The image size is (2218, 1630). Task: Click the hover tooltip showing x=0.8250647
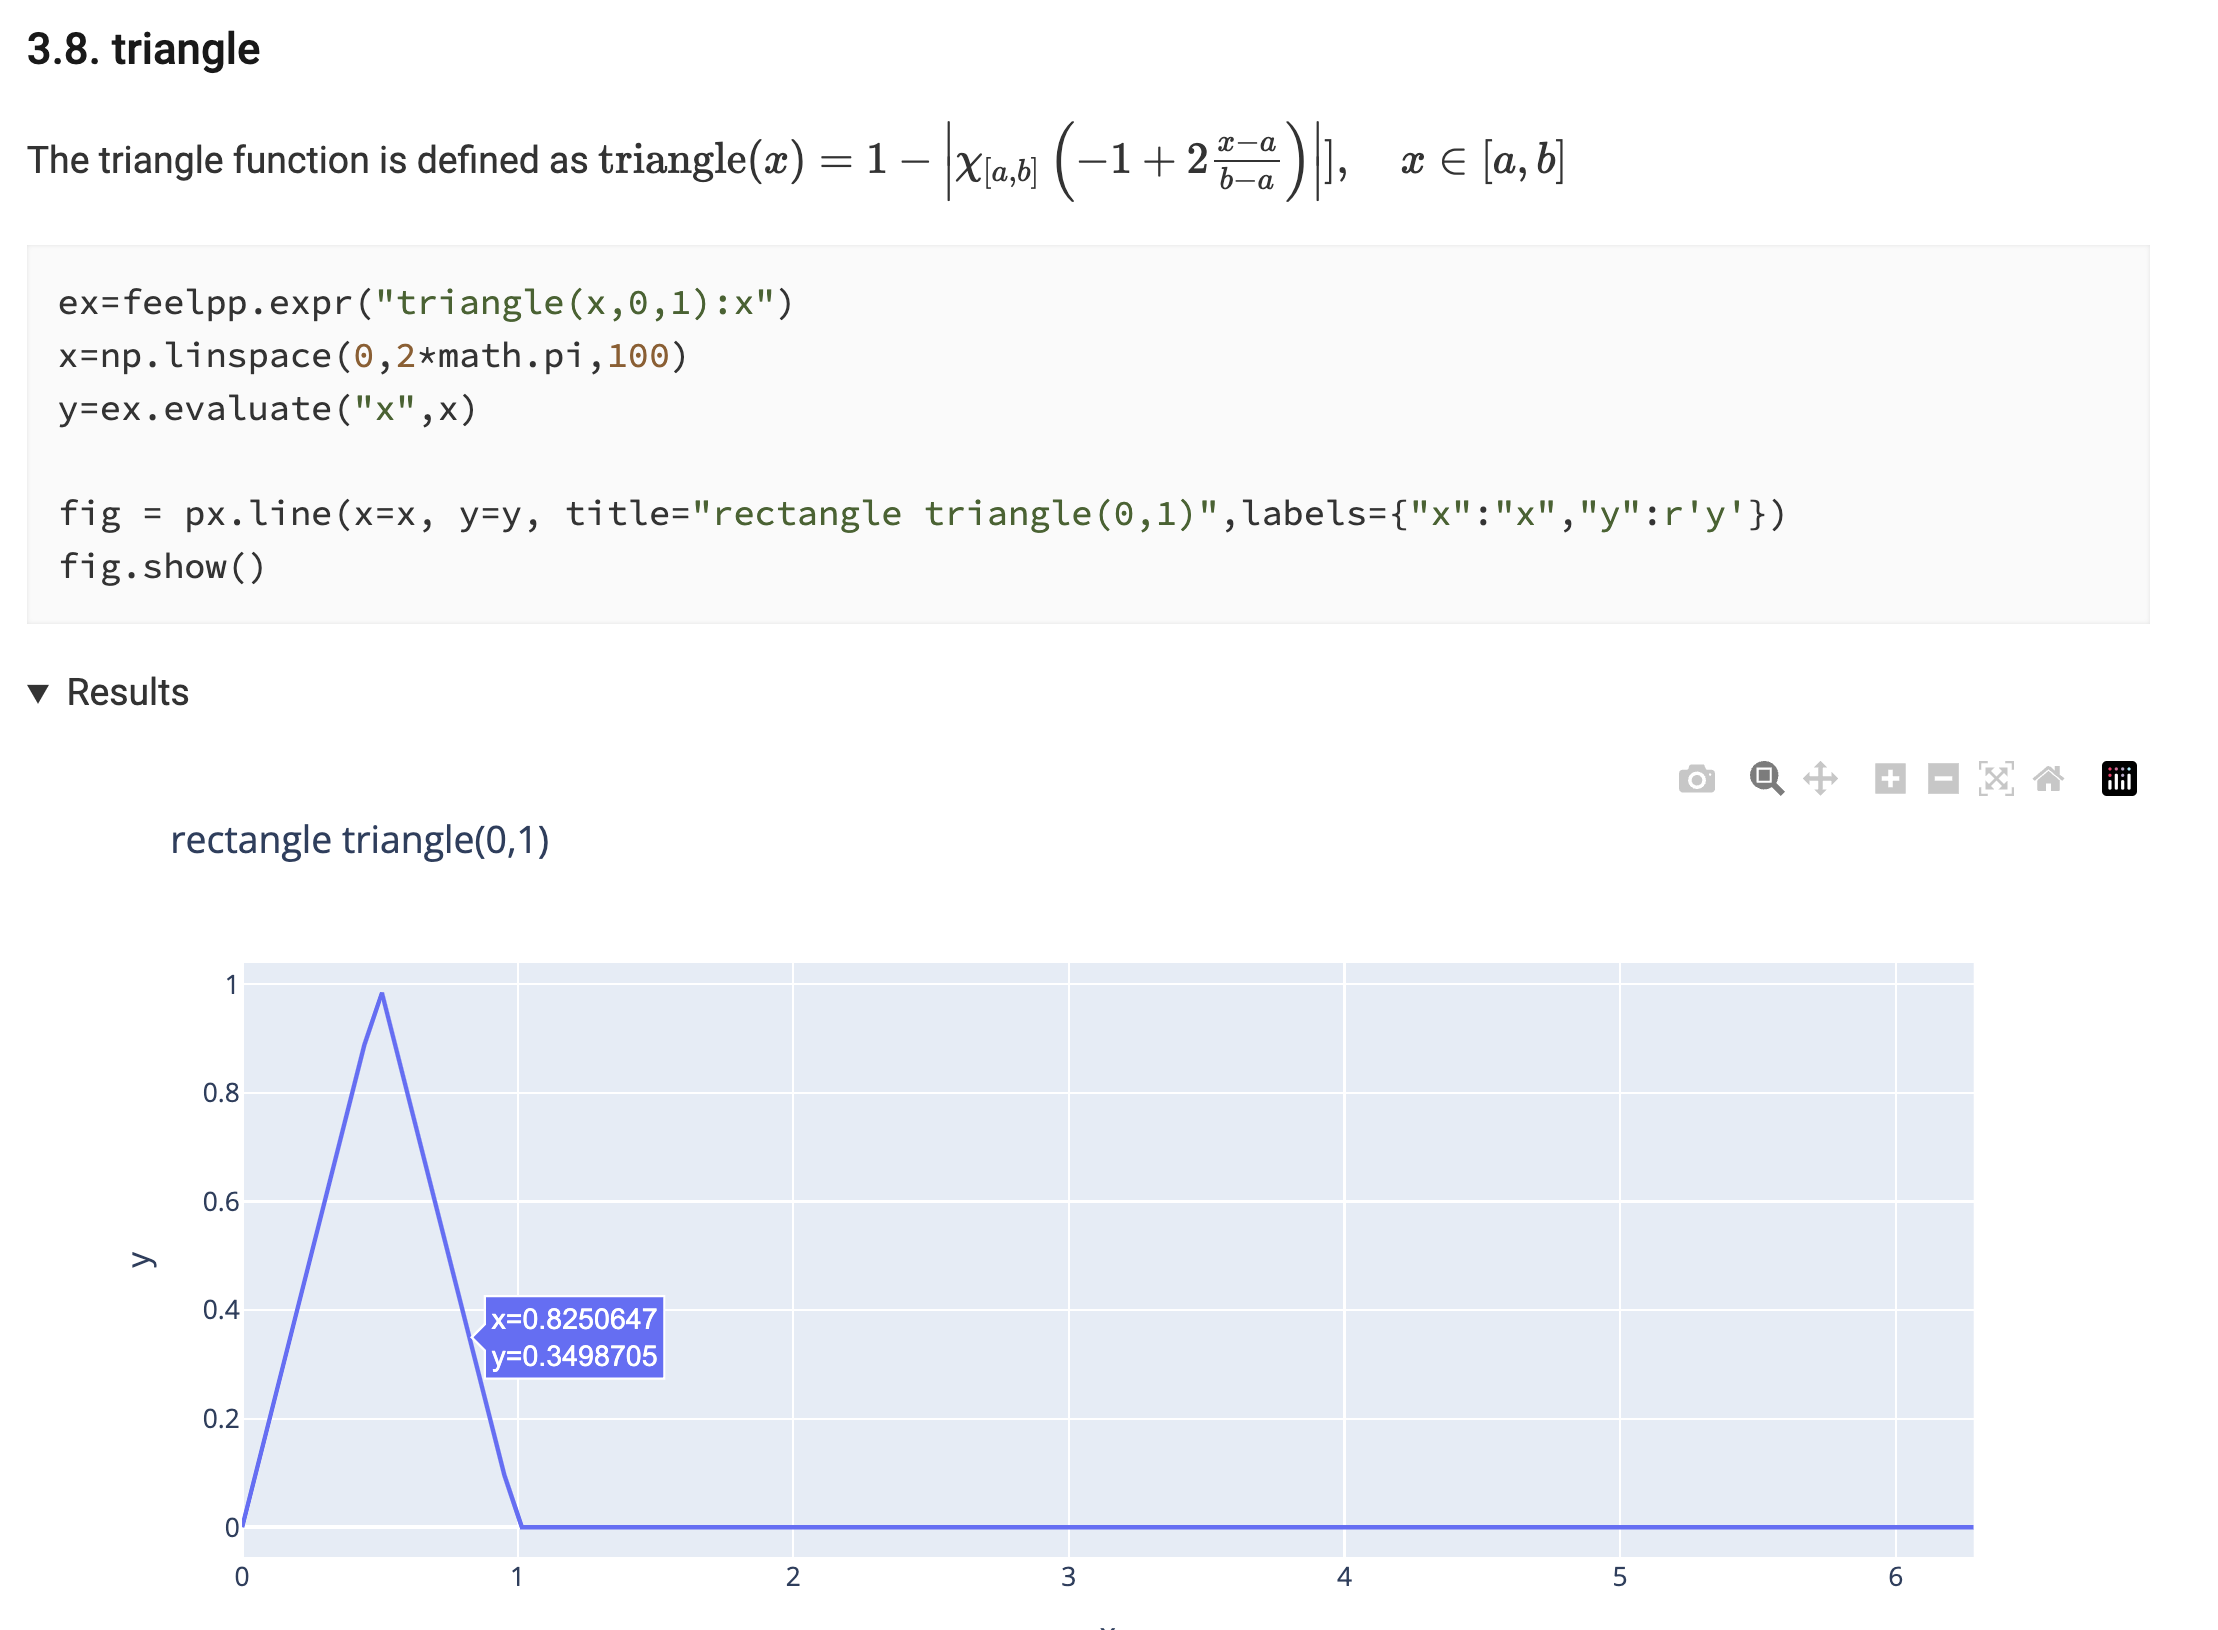(574, 1337)
